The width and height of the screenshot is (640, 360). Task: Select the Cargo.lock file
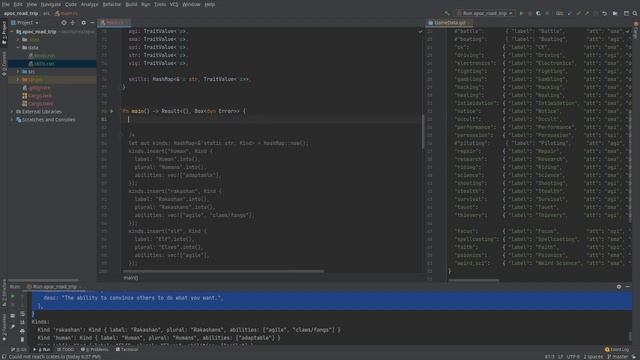click(x=37, y=96)
